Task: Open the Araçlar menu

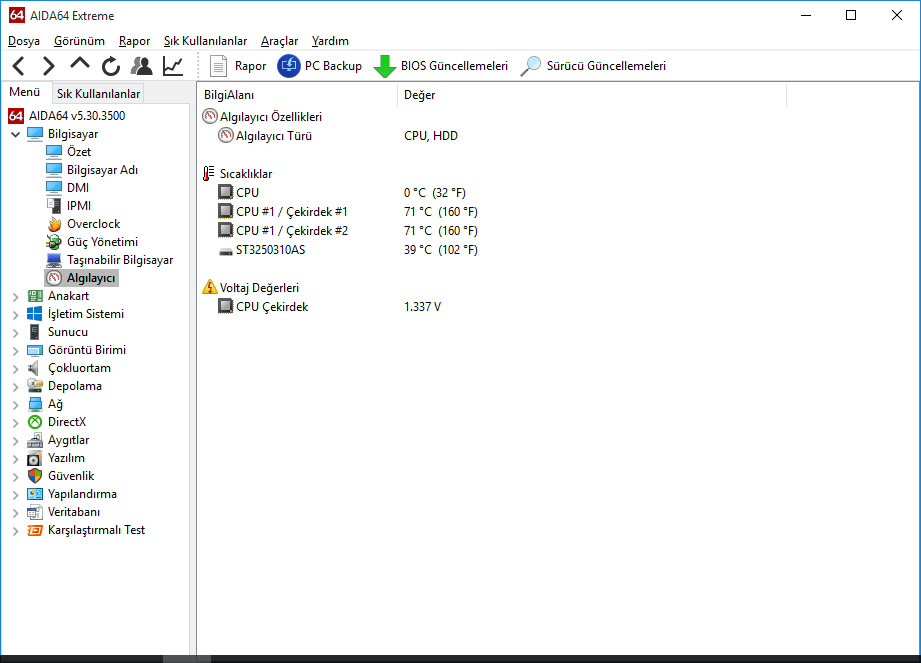Action: click(x=280, y=41)
